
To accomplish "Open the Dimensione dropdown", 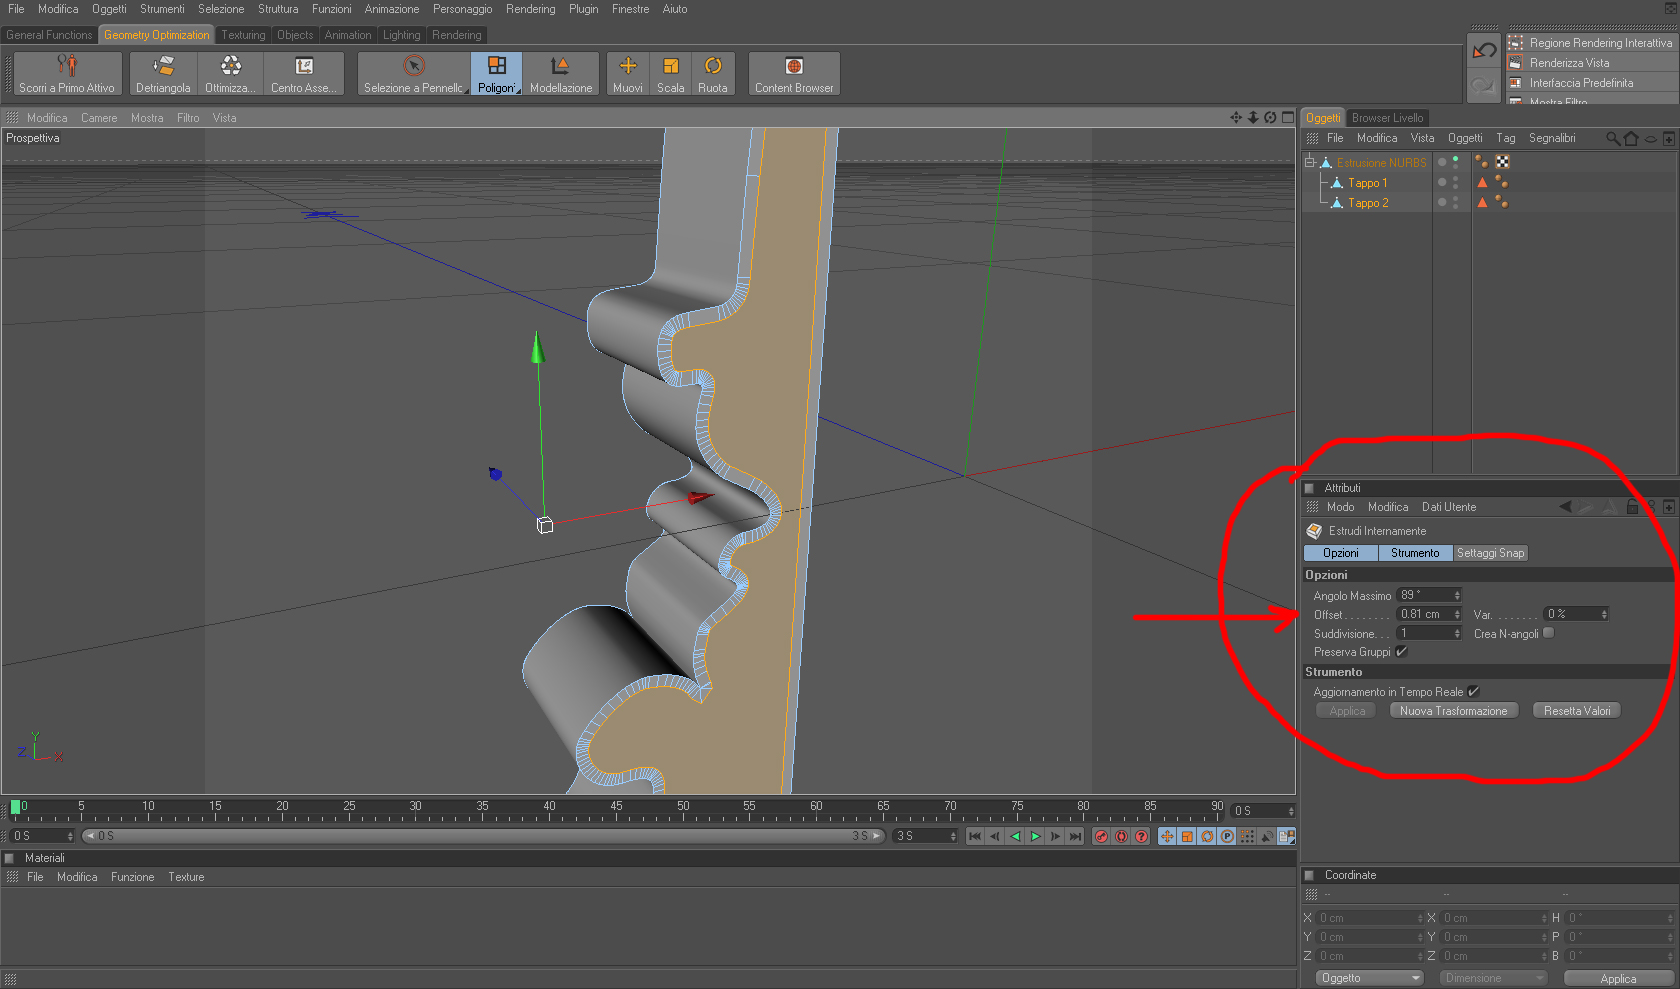I will (x=1492, y=978).
